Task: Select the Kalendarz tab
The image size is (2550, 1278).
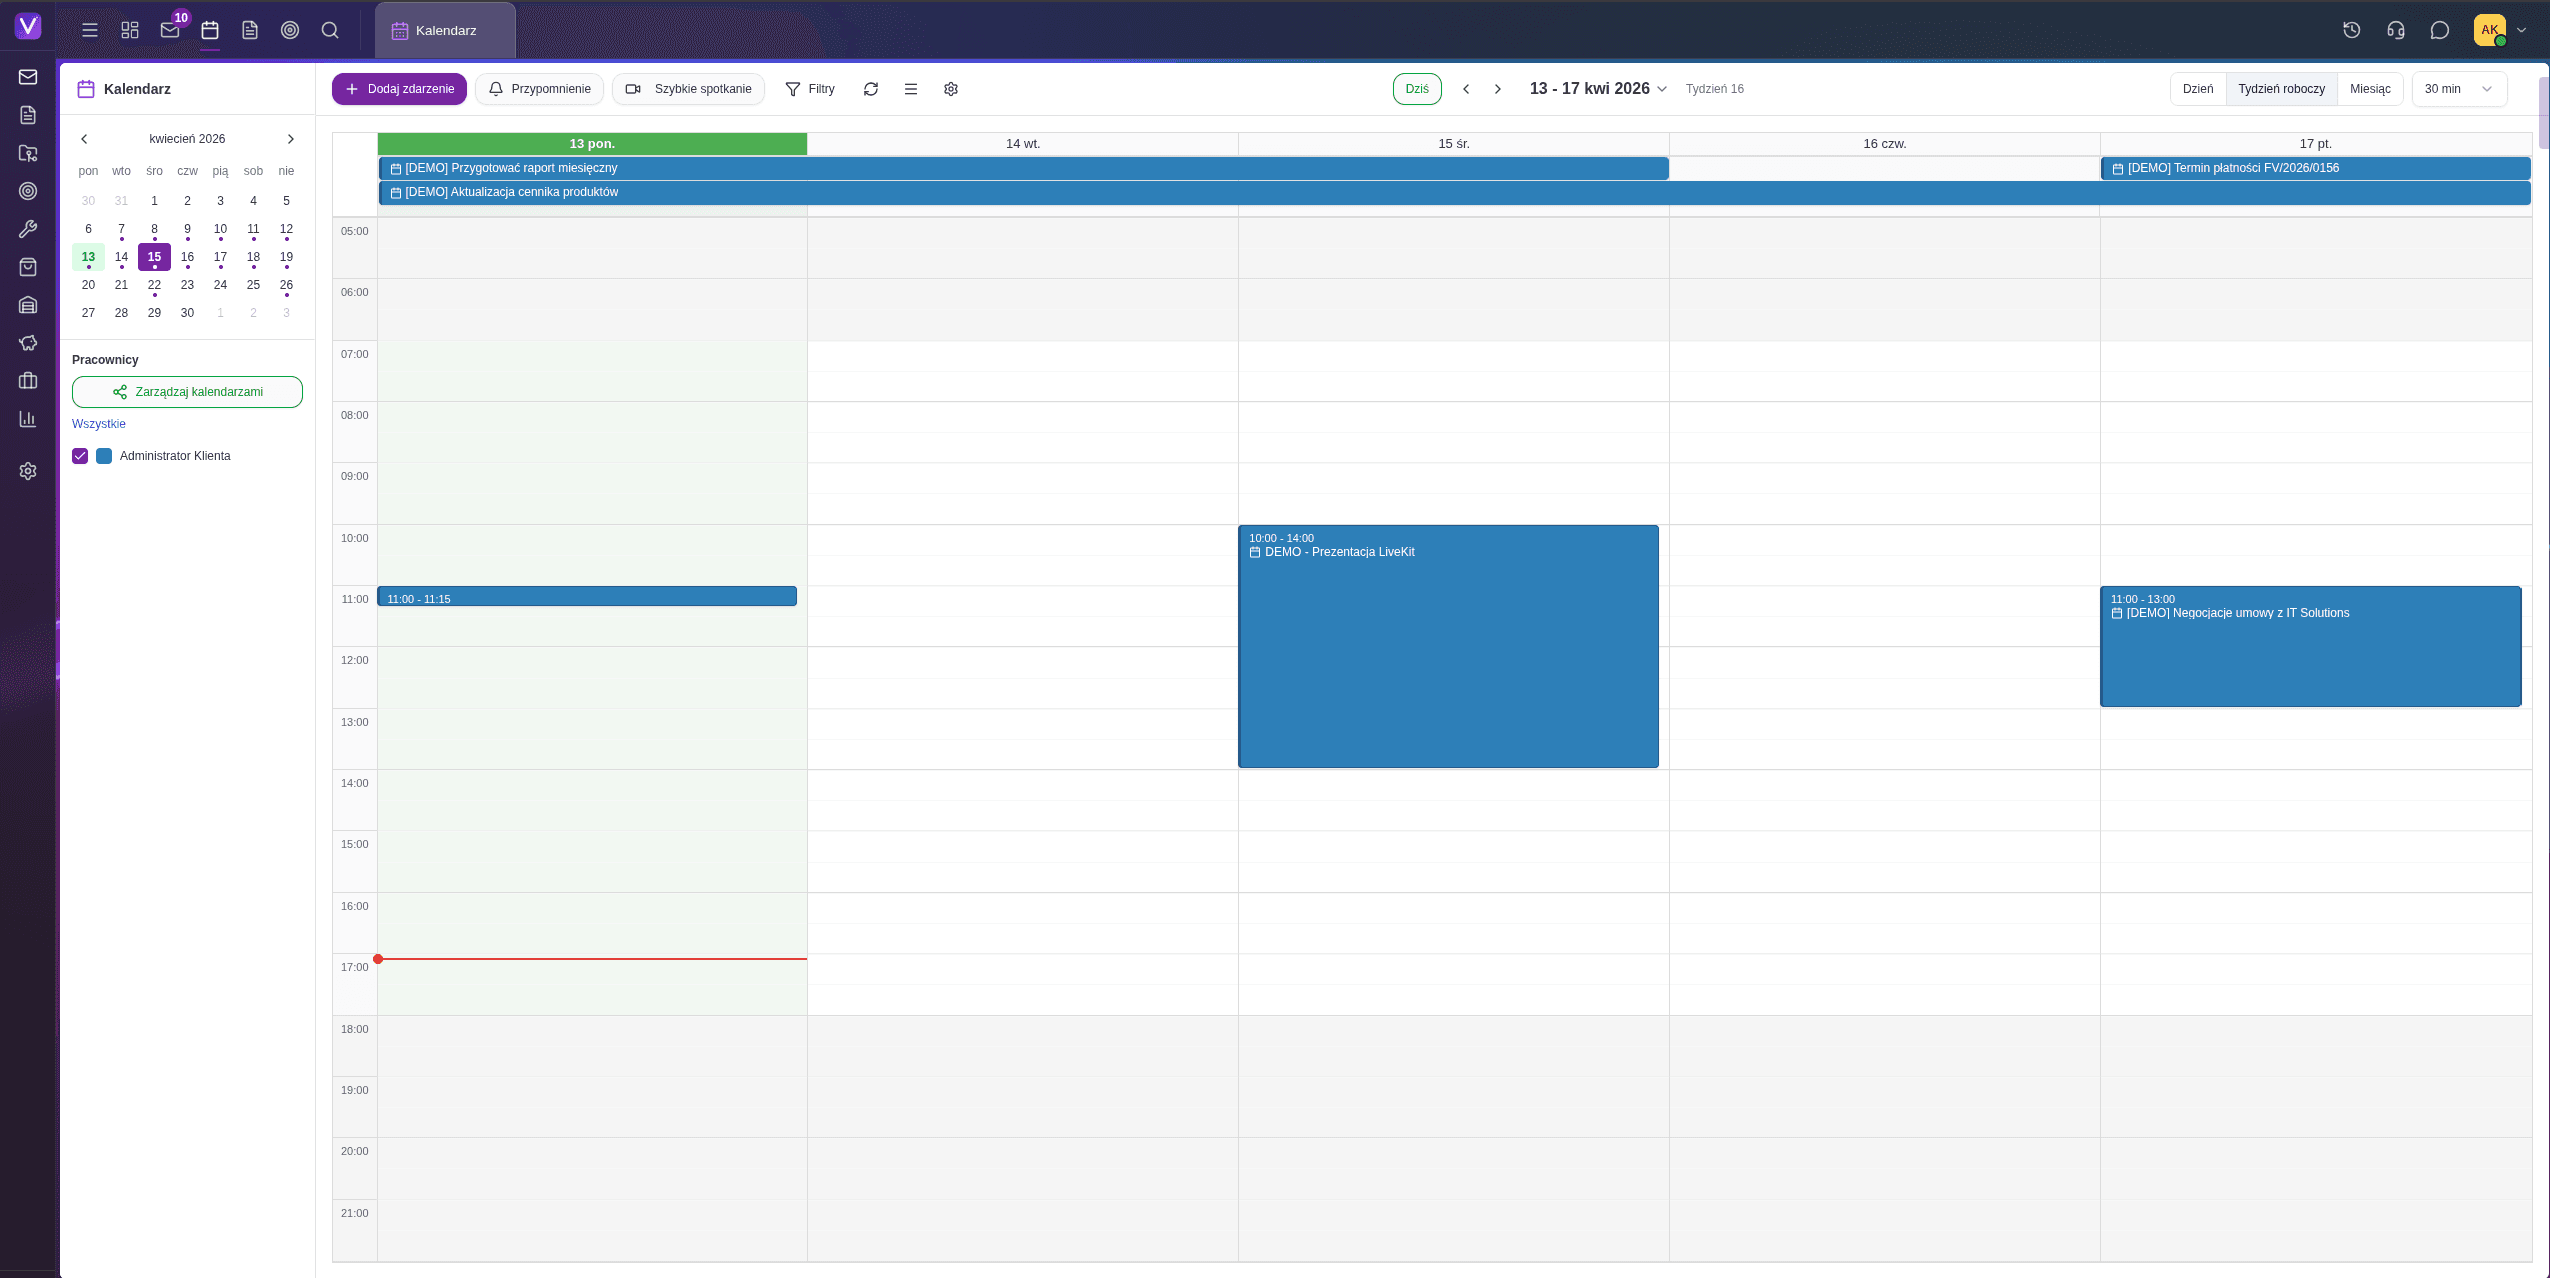Action: (x=444, y=29)
